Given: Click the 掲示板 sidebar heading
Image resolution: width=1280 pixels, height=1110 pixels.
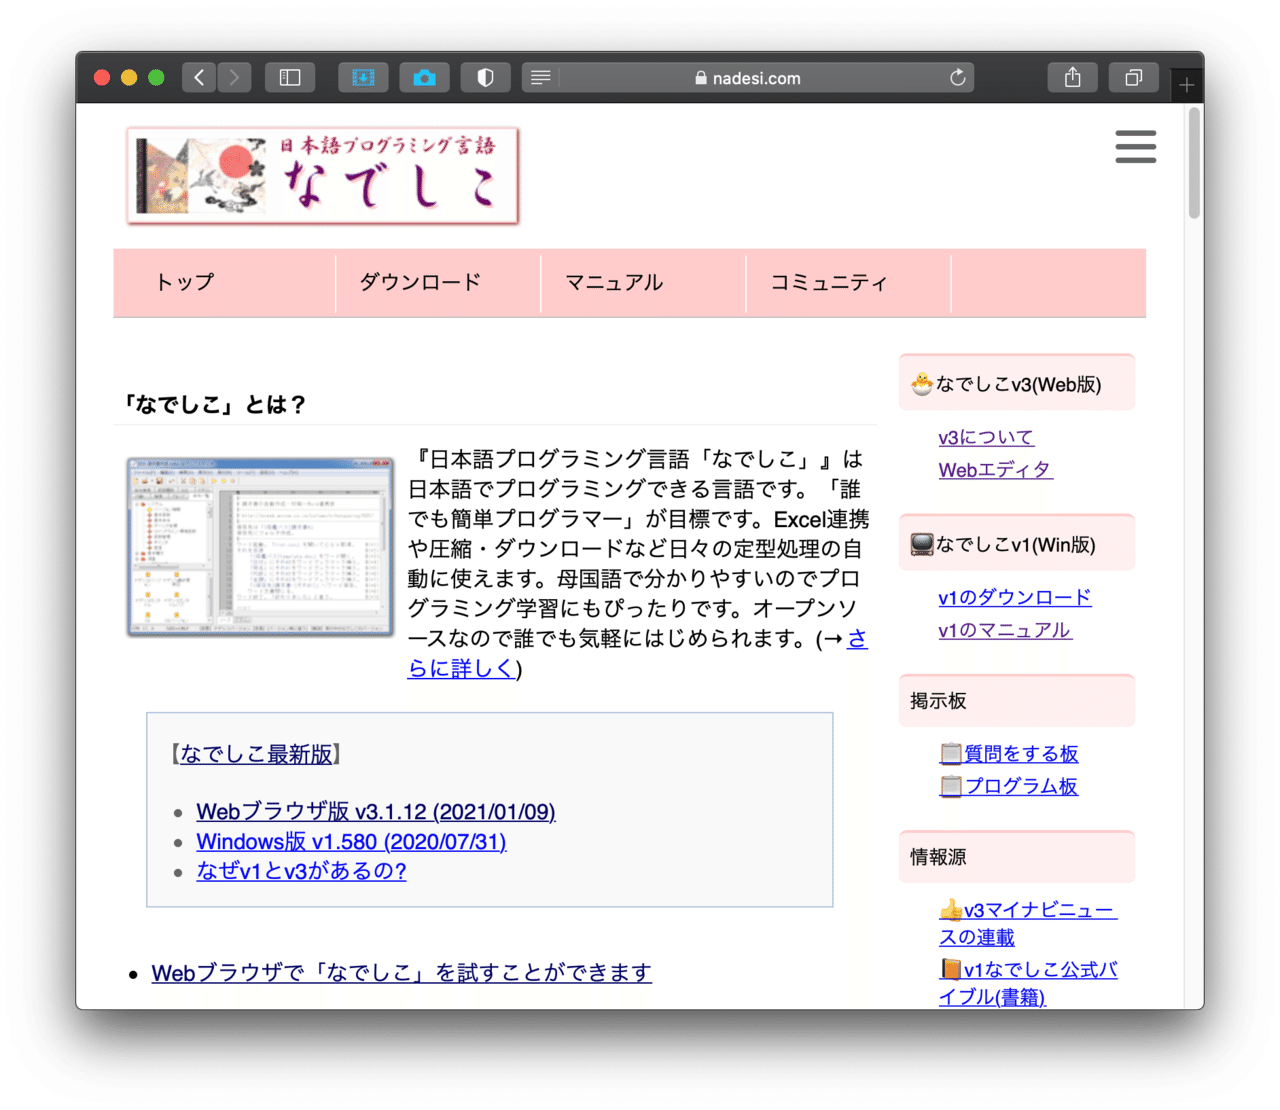Looking at the screenshot, I should click(x=1017, y=701).
